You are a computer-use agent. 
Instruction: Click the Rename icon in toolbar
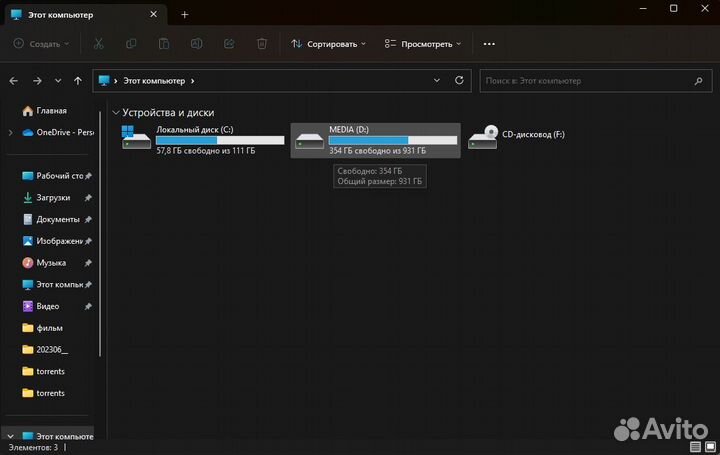197,44
